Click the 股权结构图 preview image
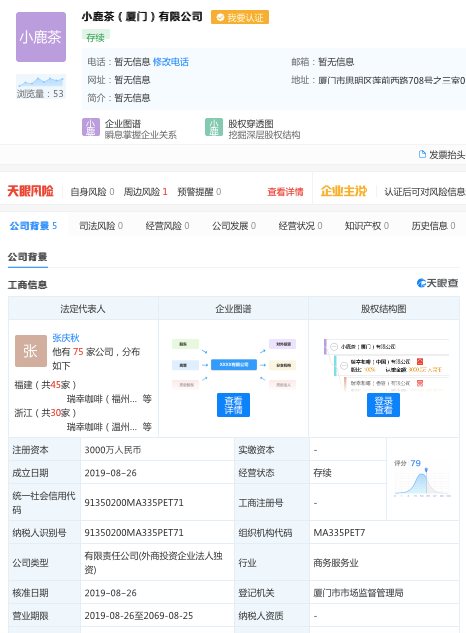This screenshot has height=633, width=466. point(386,365)
